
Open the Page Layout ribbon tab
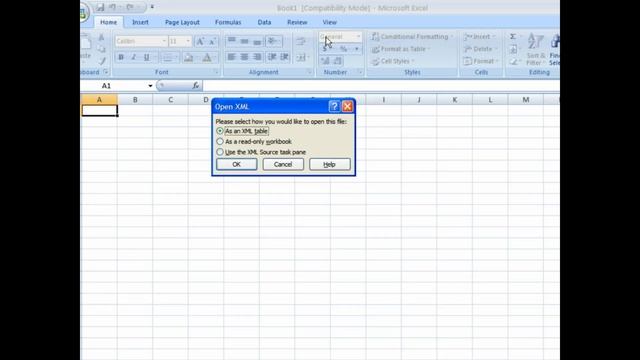coord(182,22)
